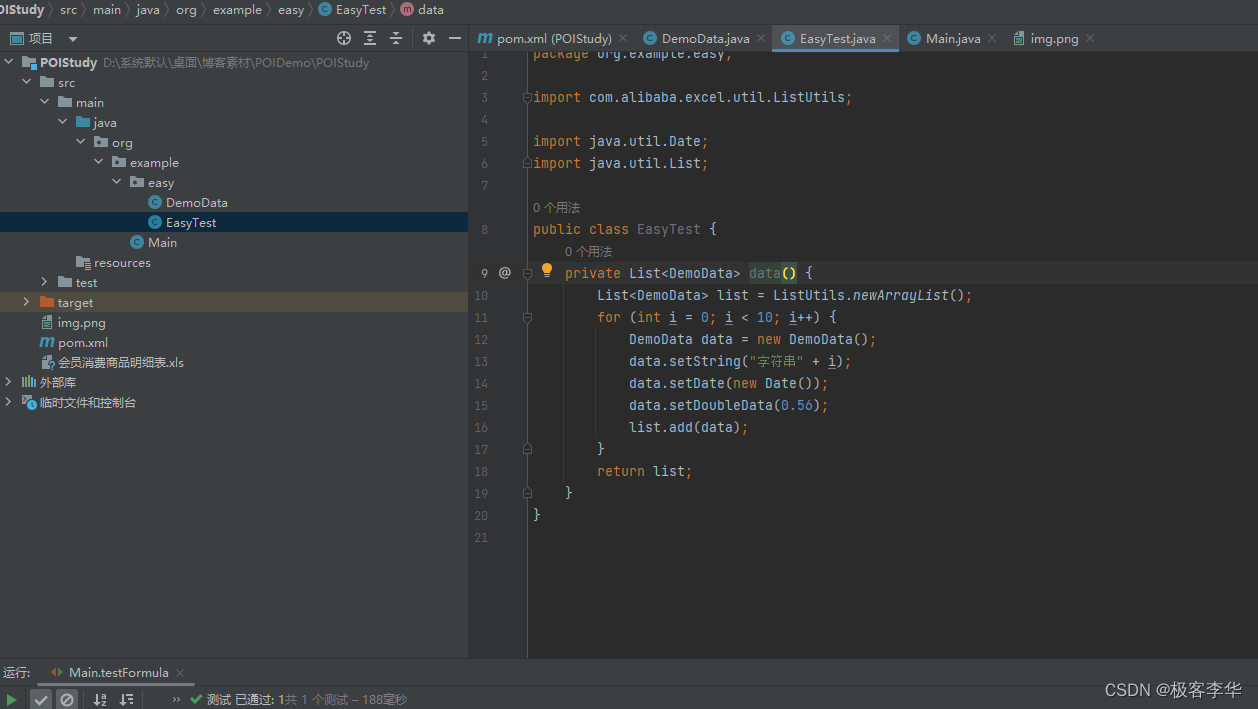
Task: Expand the 外部库 node
Action: [x=9, y=382]
